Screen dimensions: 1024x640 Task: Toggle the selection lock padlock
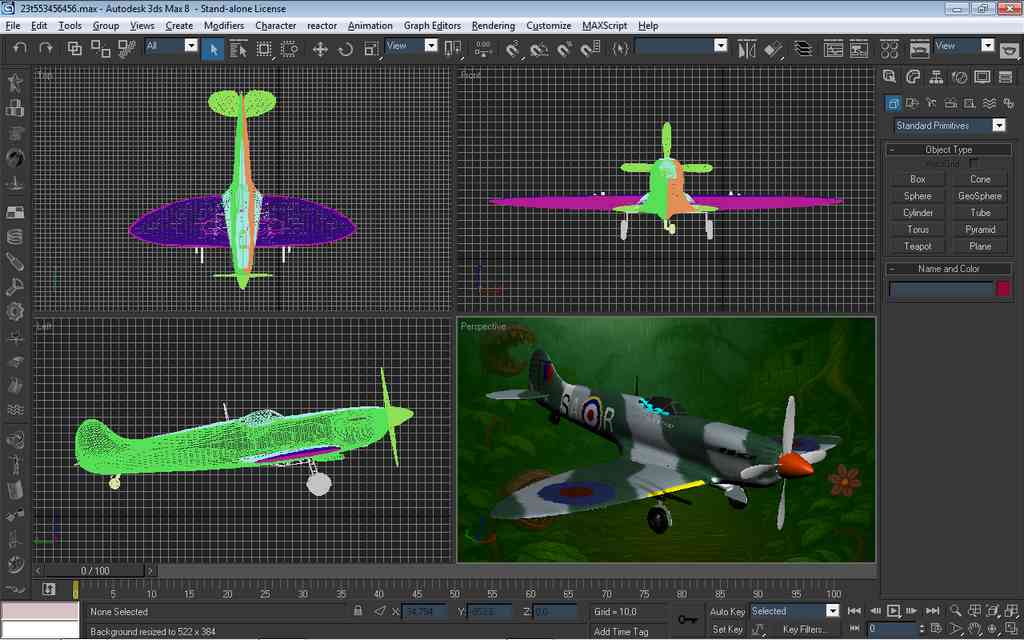pyautogui.click(x=358, y=611)
